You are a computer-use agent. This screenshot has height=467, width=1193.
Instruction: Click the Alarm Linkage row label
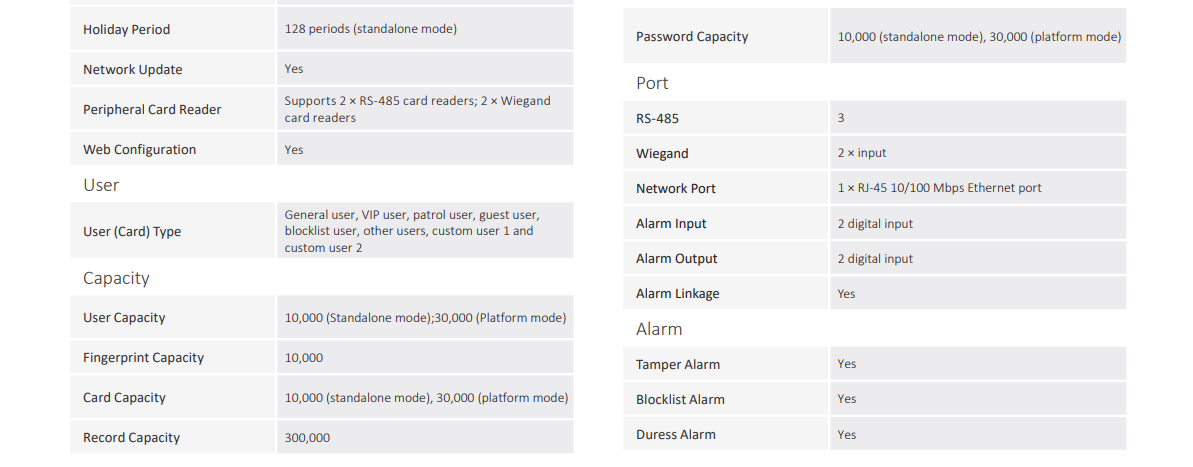click(677, 294)
